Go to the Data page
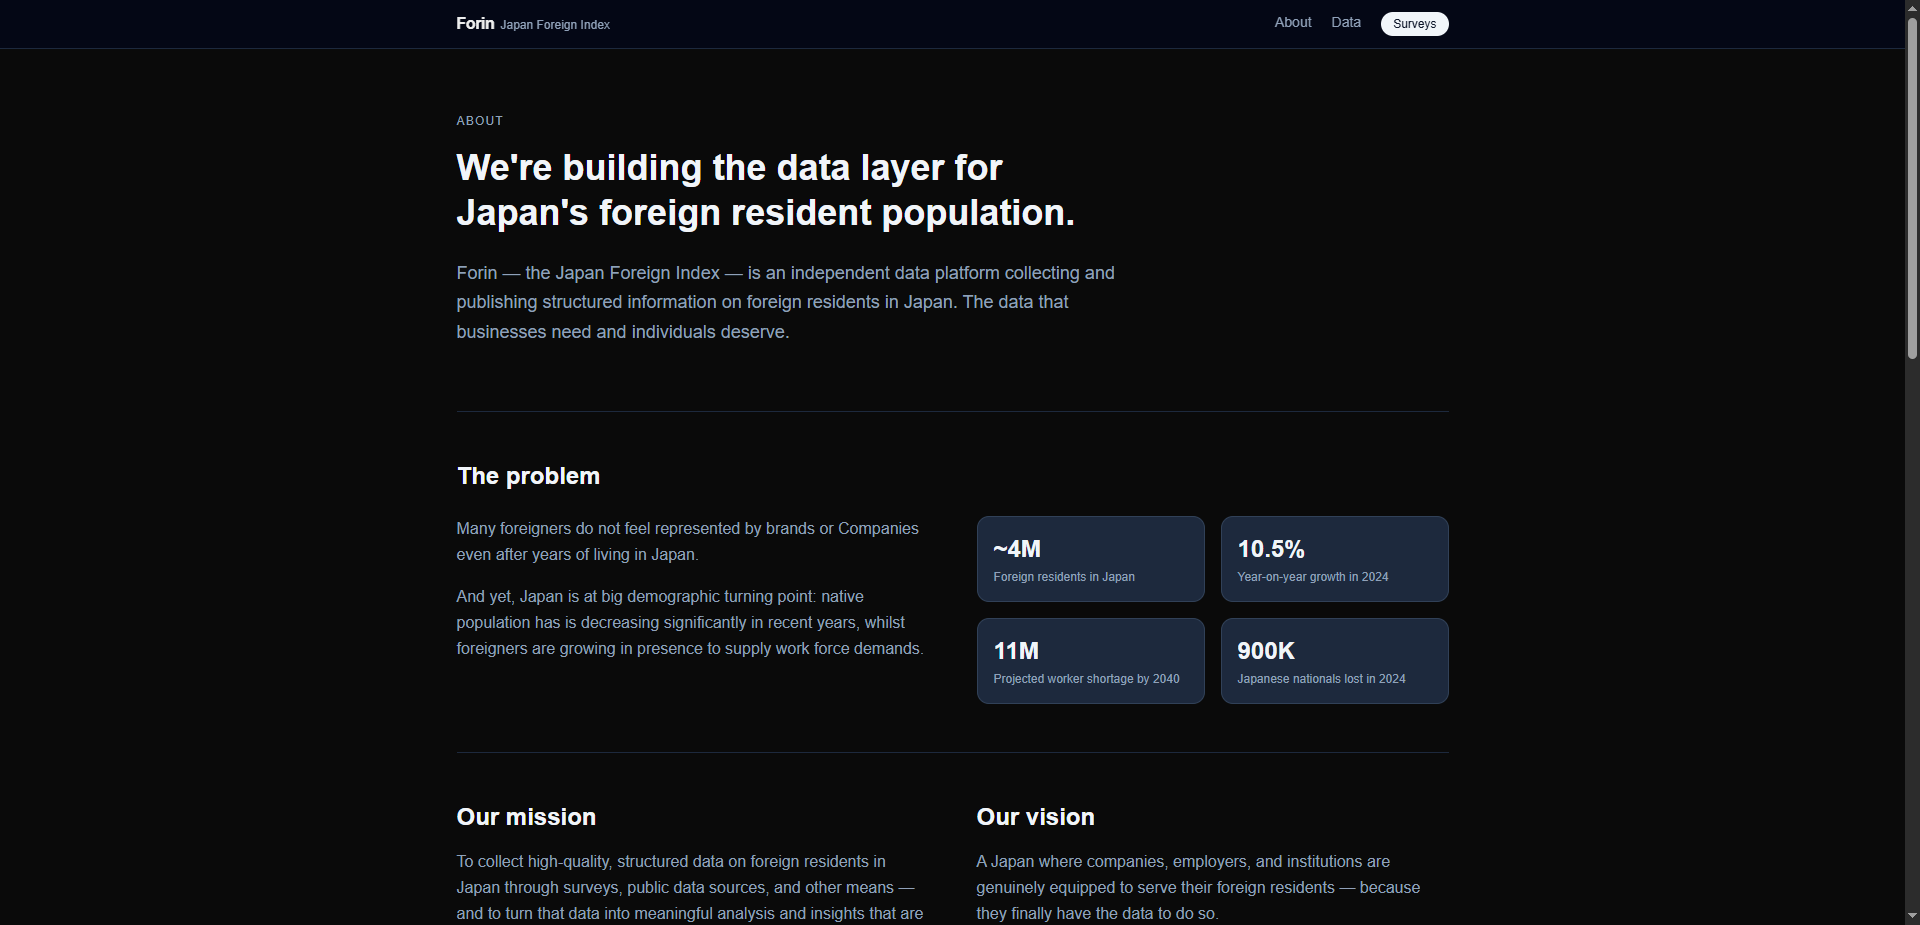This screenshot has height=925, width=1920. click(1345, 22)
